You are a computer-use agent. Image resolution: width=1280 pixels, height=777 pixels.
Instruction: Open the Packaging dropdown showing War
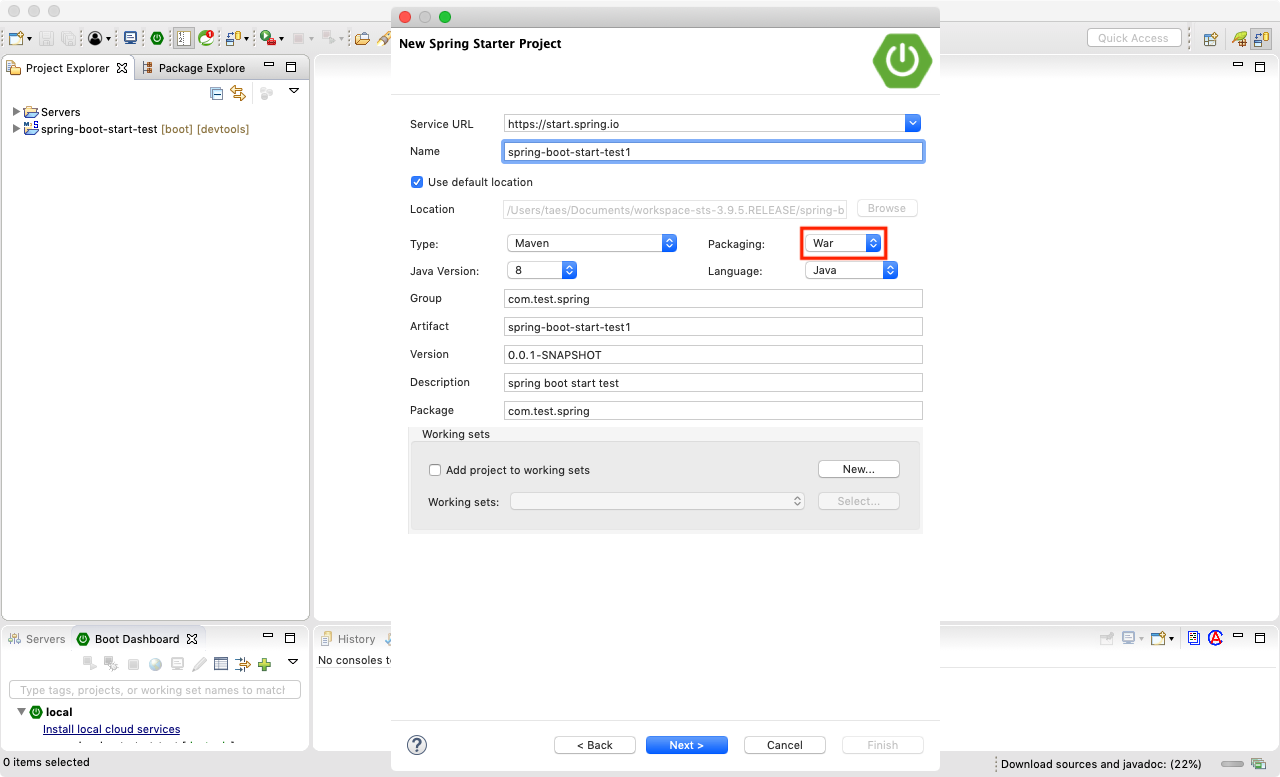pyautogui.click(x=843, y=243)
